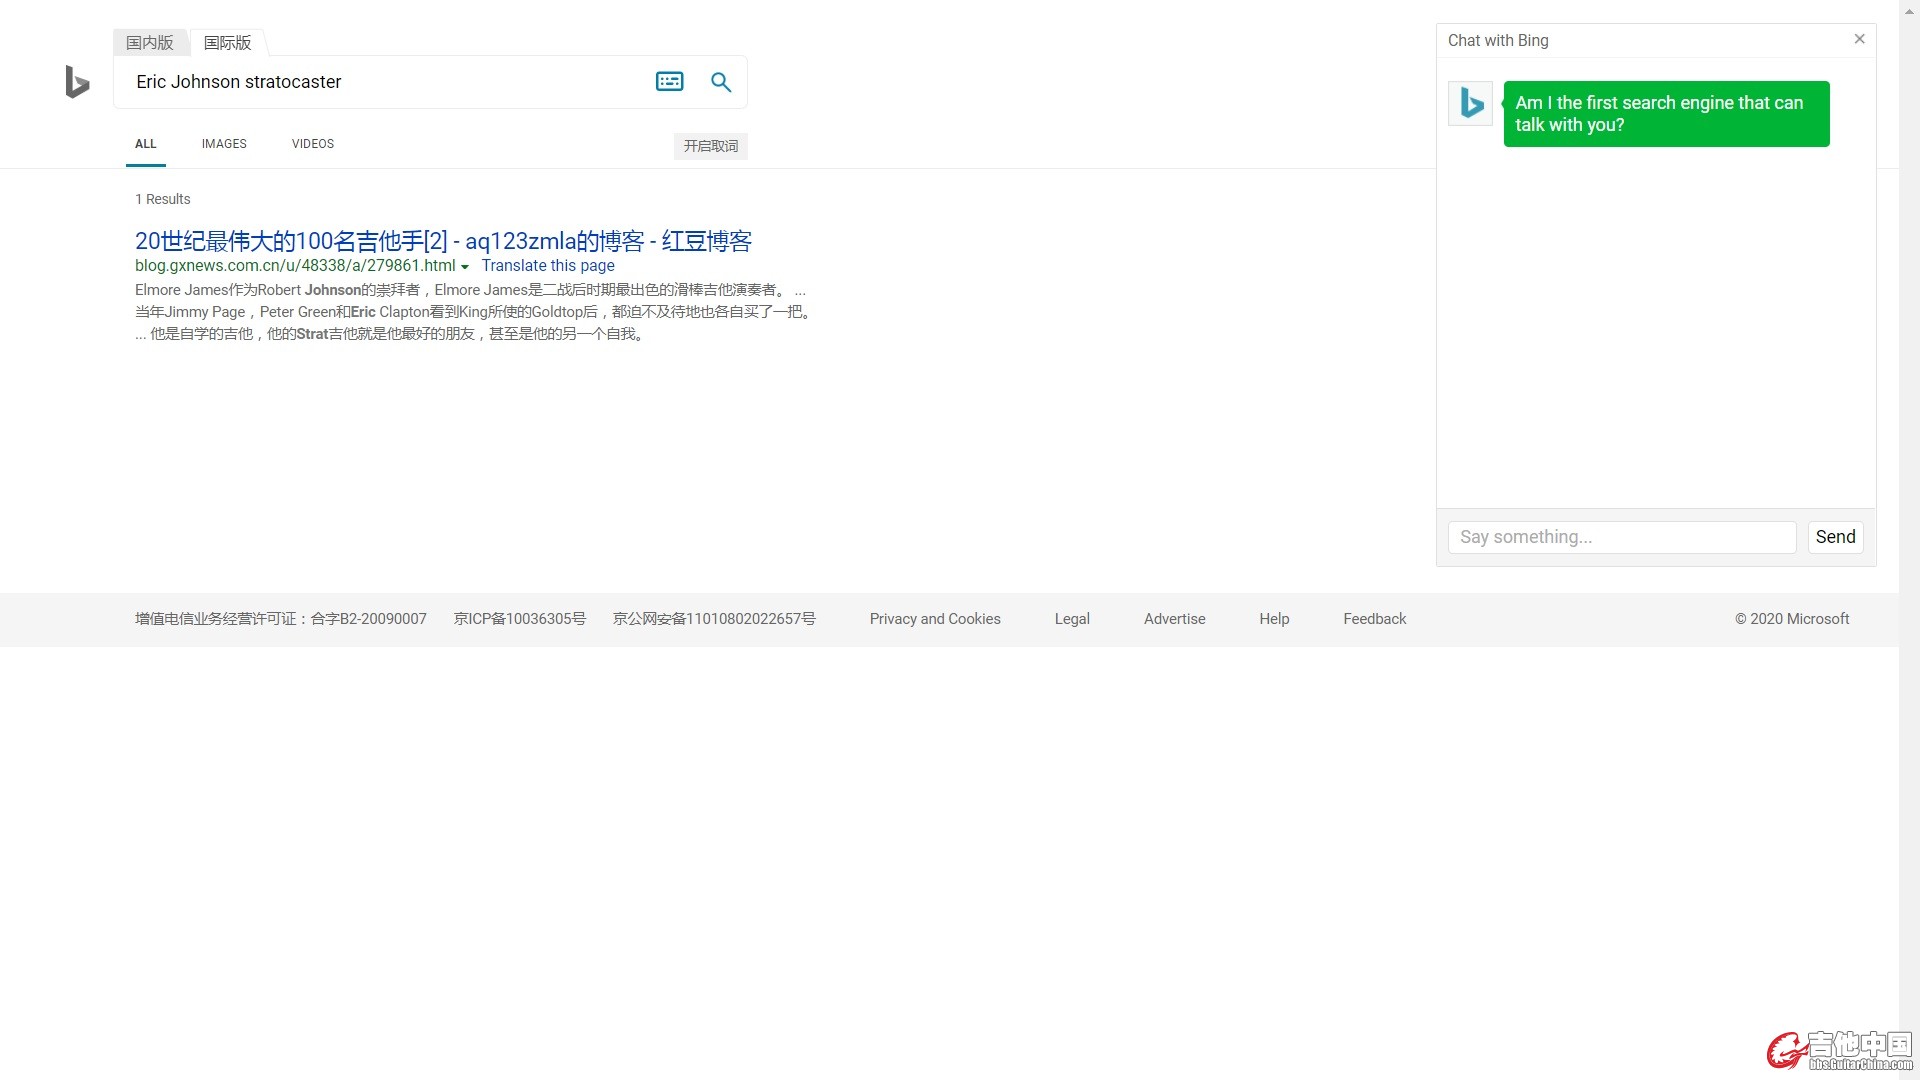
Task: Open the Feedback footer link
Action: (1374, 619)
